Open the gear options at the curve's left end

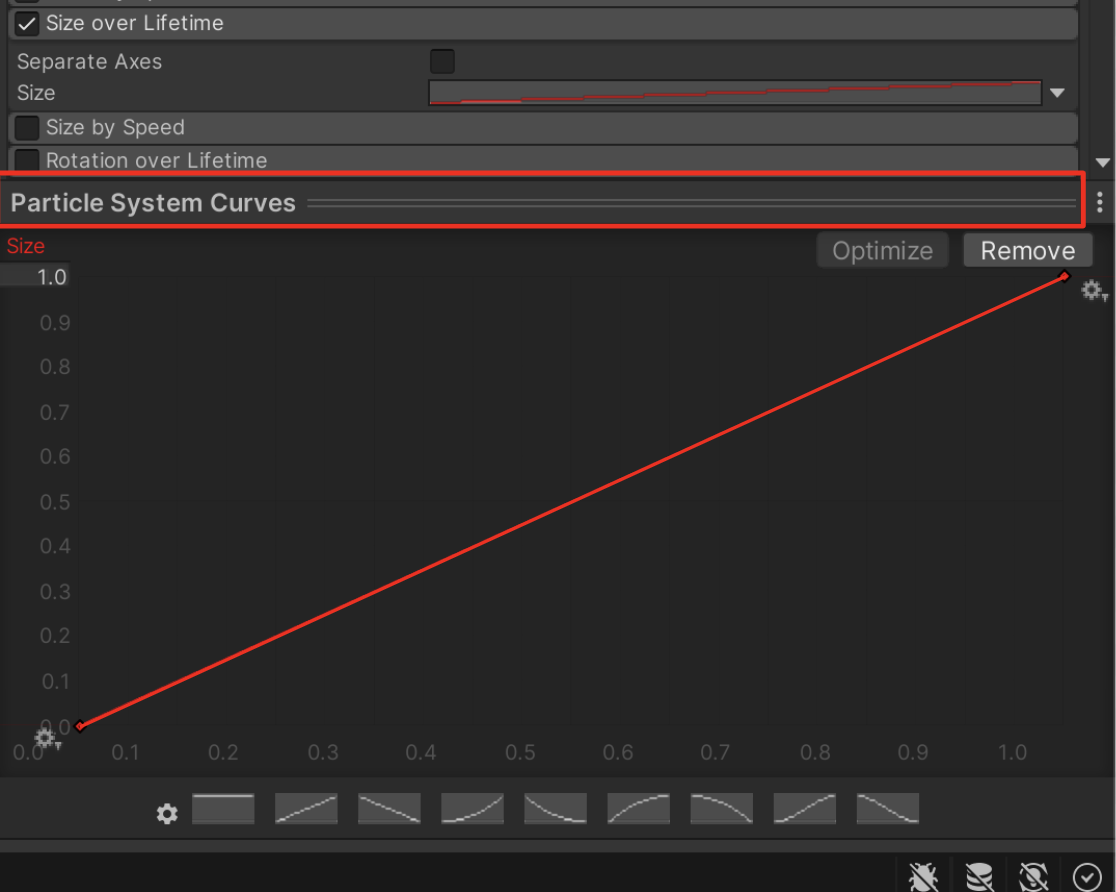click(47, 740)
